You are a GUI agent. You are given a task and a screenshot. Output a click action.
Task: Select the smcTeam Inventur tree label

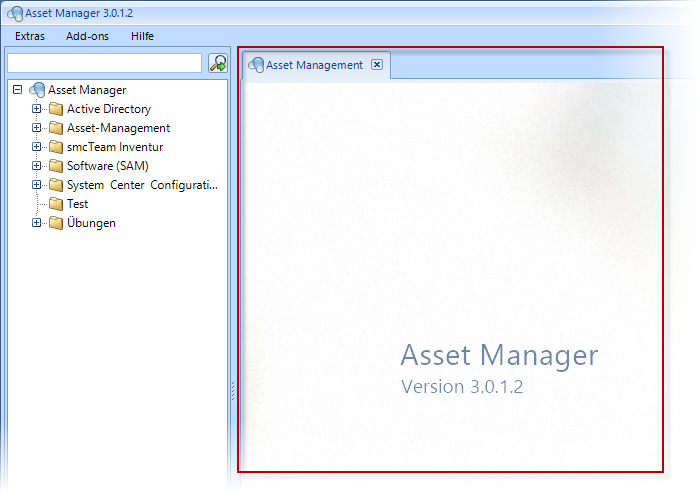115,147
